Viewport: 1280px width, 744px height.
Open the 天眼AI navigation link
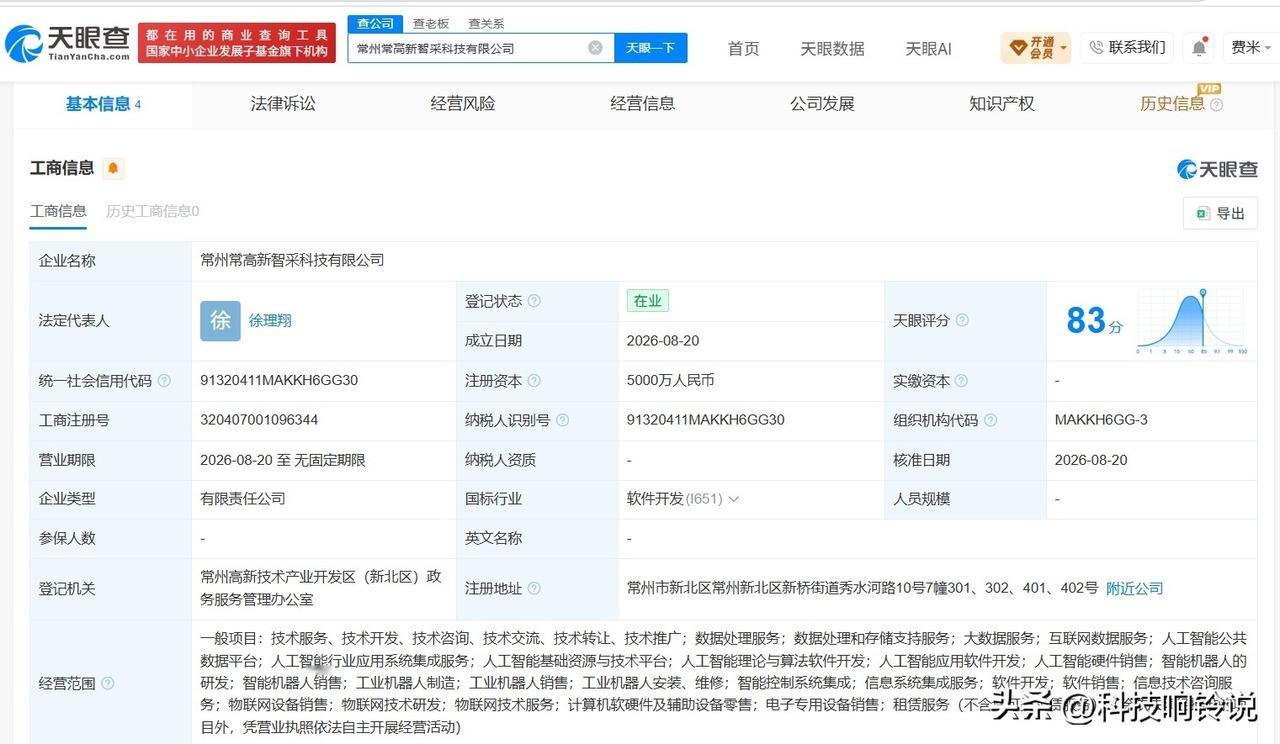tap(928, 48)
